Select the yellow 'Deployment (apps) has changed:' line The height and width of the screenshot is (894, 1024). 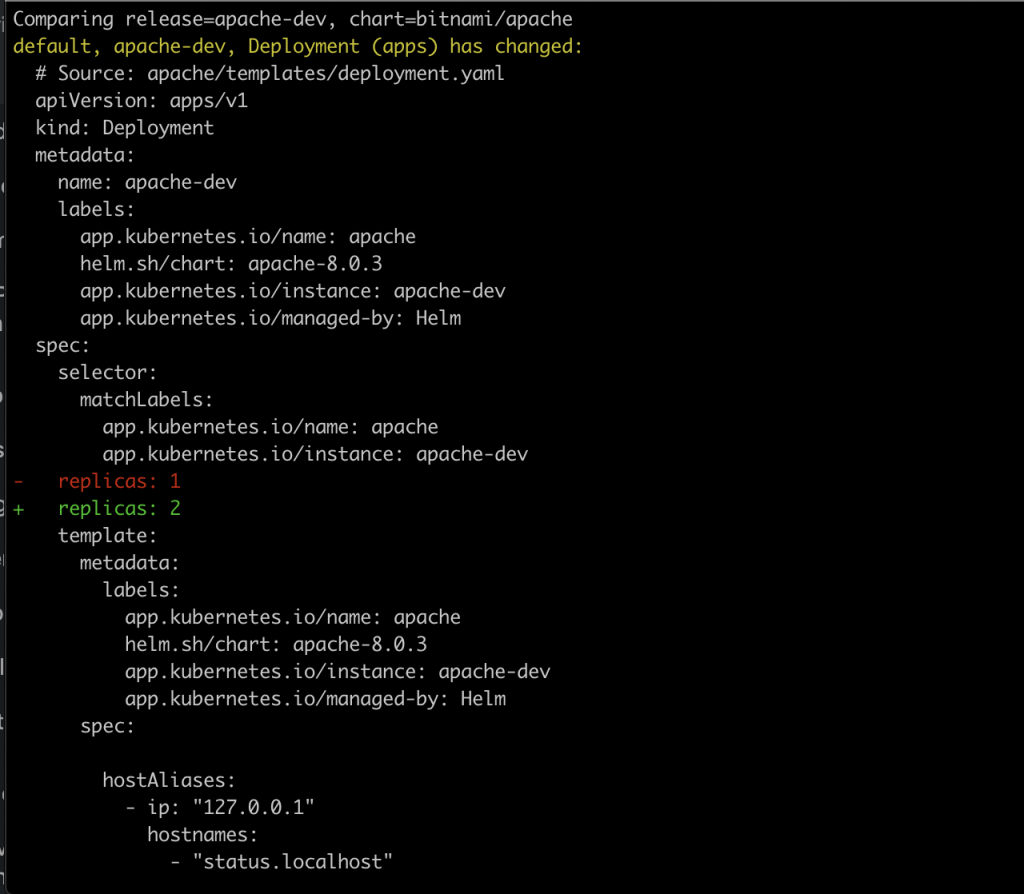tap(297, 46)
